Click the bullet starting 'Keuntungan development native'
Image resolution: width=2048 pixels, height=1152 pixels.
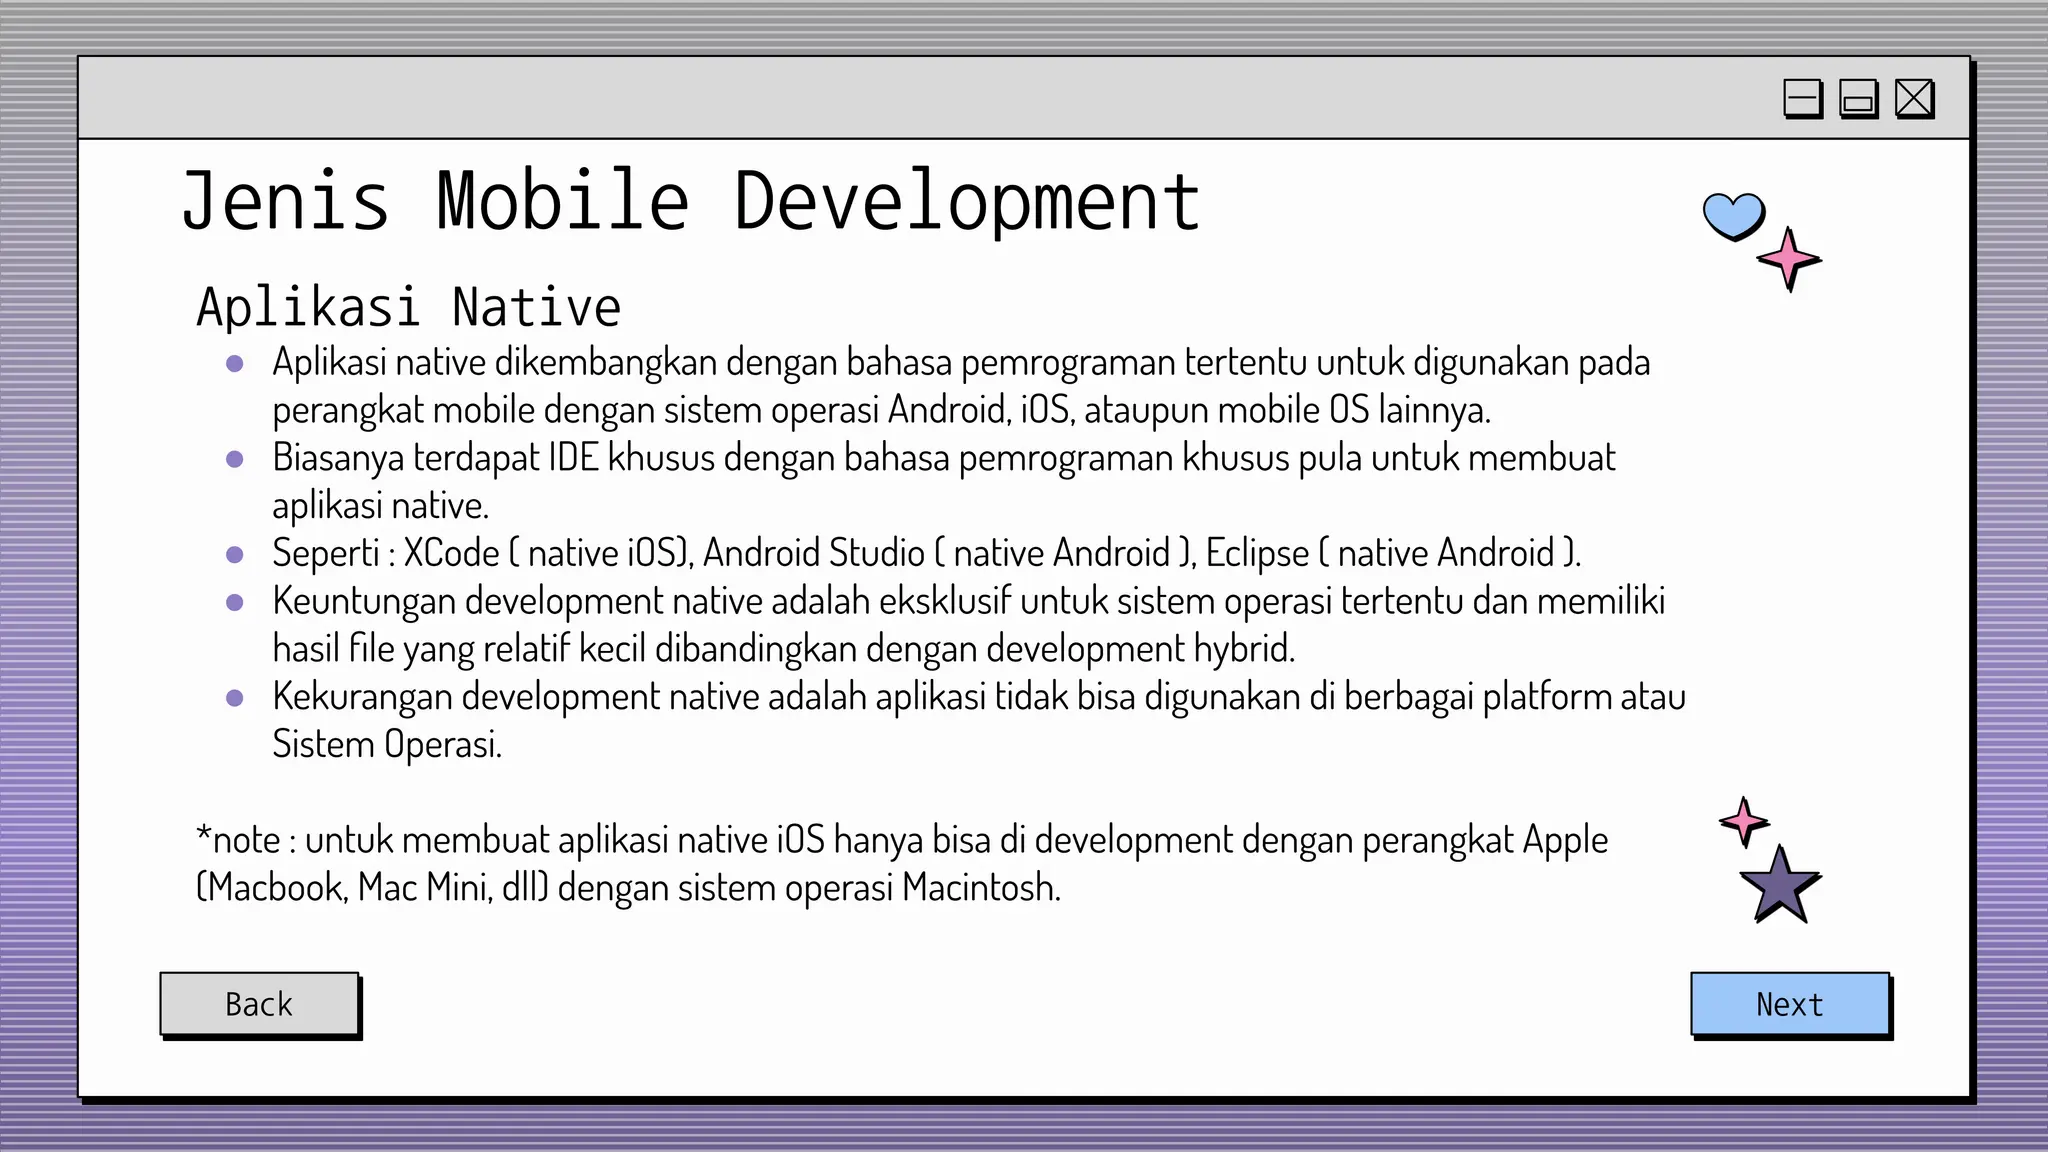969,624
